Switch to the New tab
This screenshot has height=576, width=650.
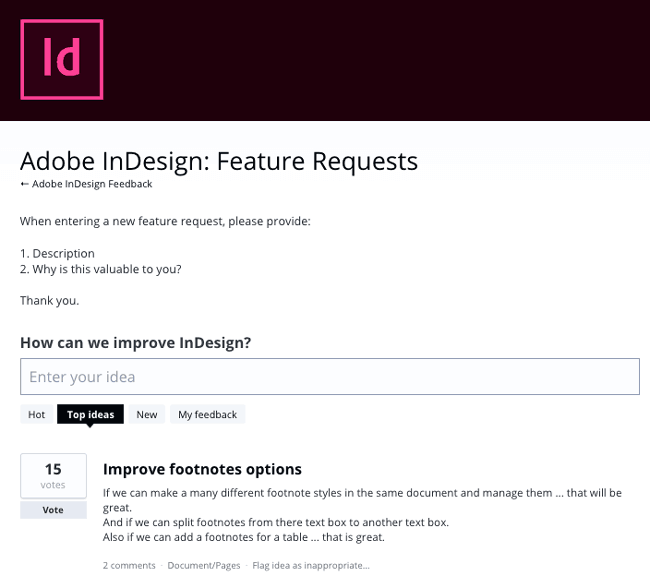[x=147, y=414]
